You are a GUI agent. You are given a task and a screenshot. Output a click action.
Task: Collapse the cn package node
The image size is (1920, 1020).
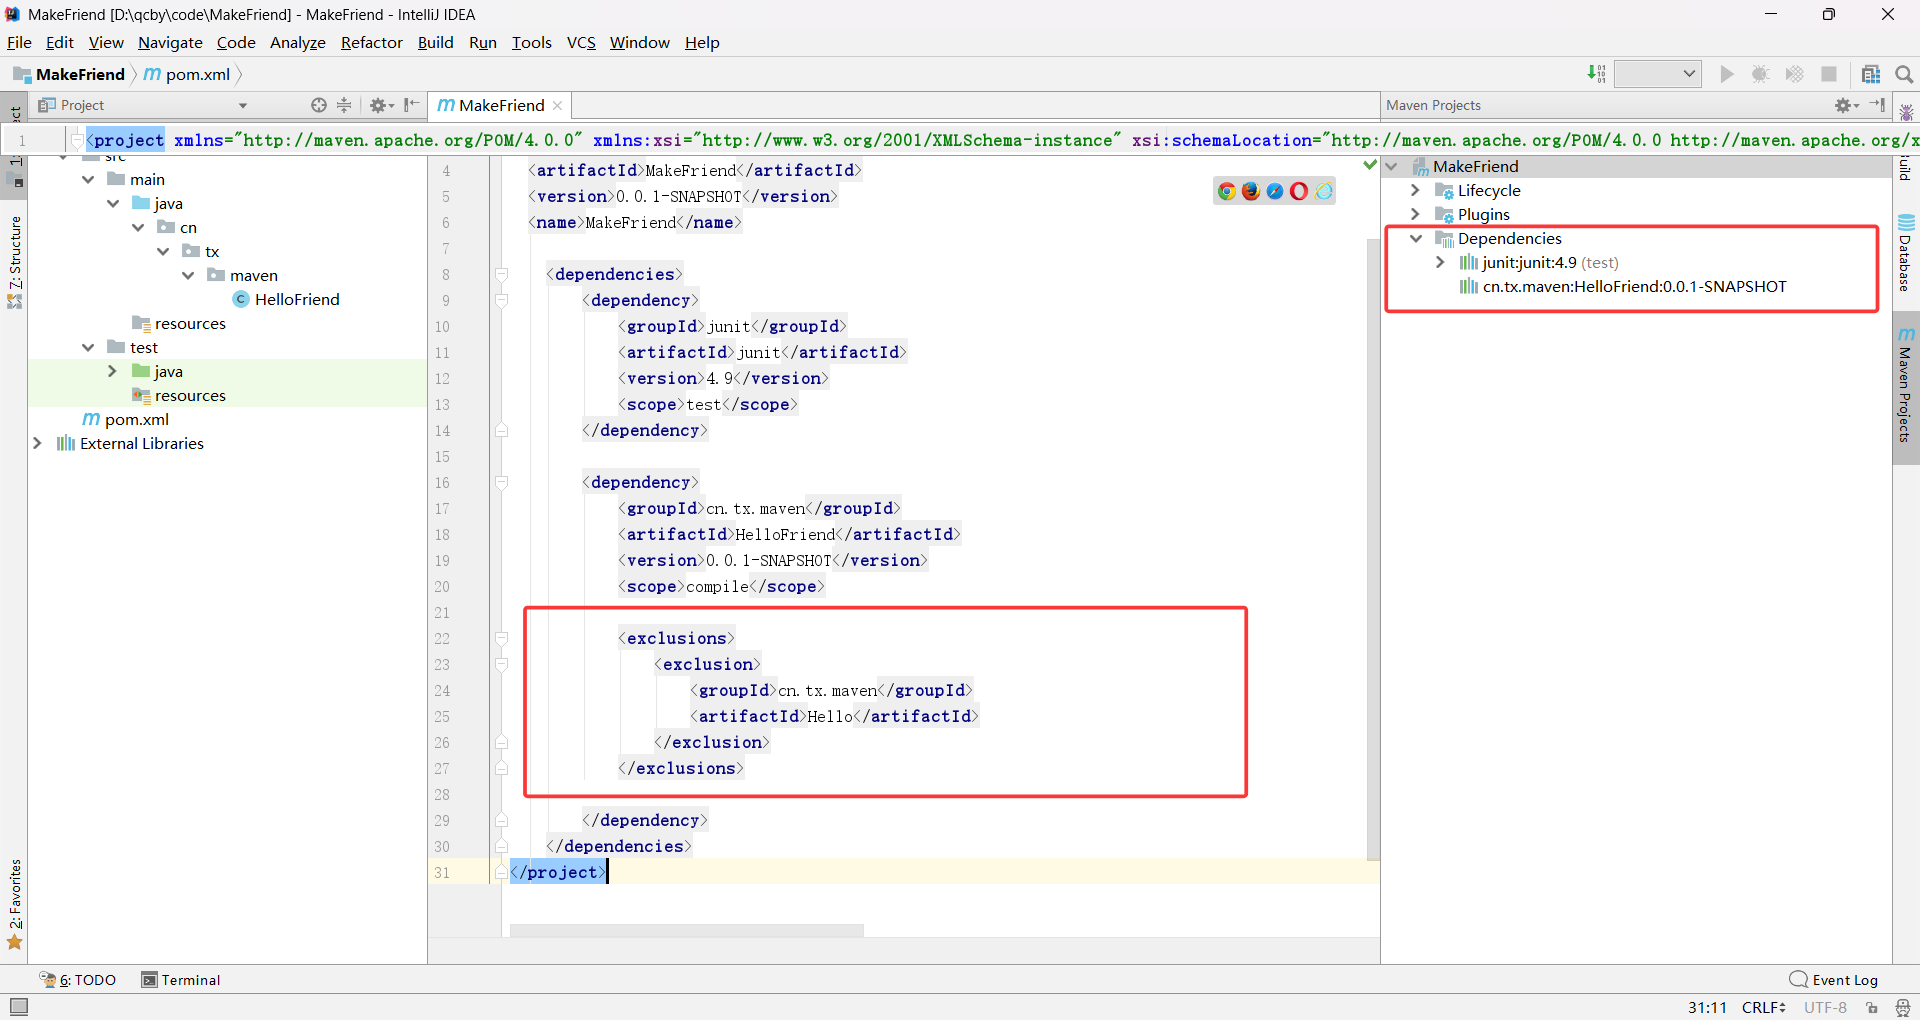[x=138, y=227]
